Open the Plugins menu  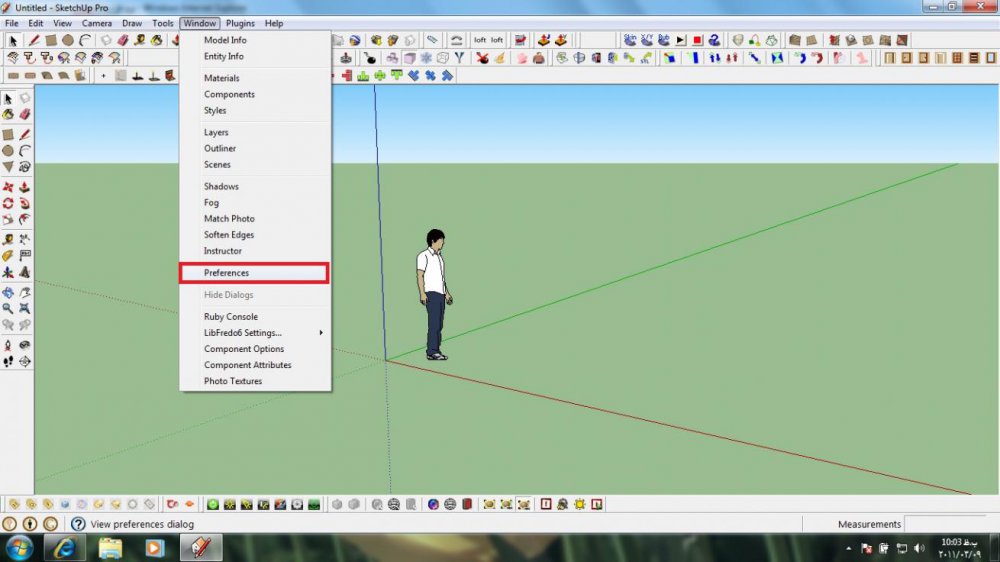(240, 23)
